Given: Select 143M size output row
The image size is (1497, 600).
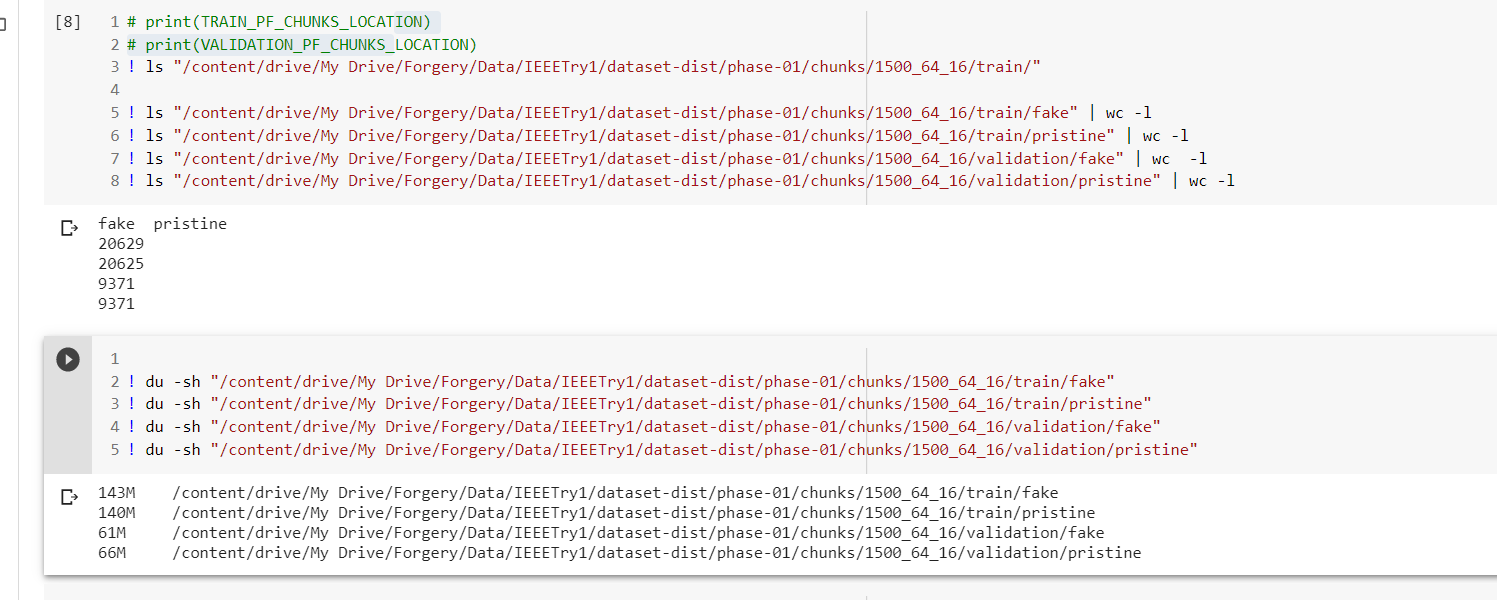Looking at the screenshot, I should coord(578,493).
